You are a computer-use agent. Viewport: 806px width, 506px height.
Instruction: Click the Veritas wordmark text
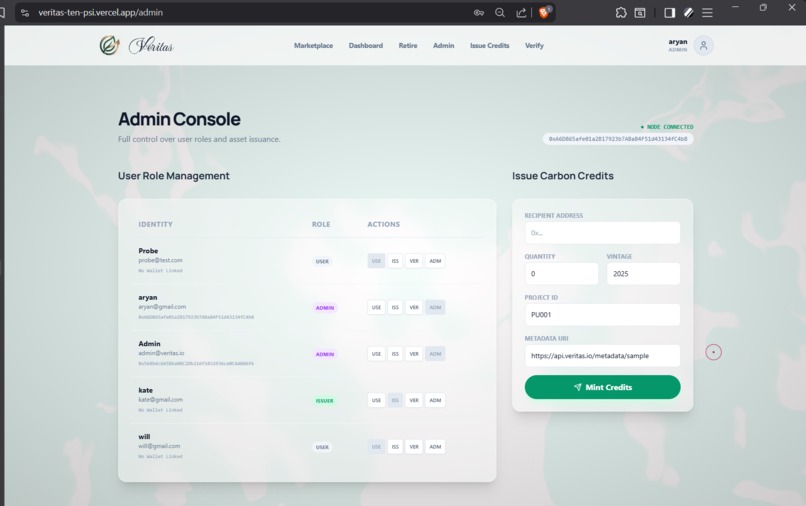point(151,46)
